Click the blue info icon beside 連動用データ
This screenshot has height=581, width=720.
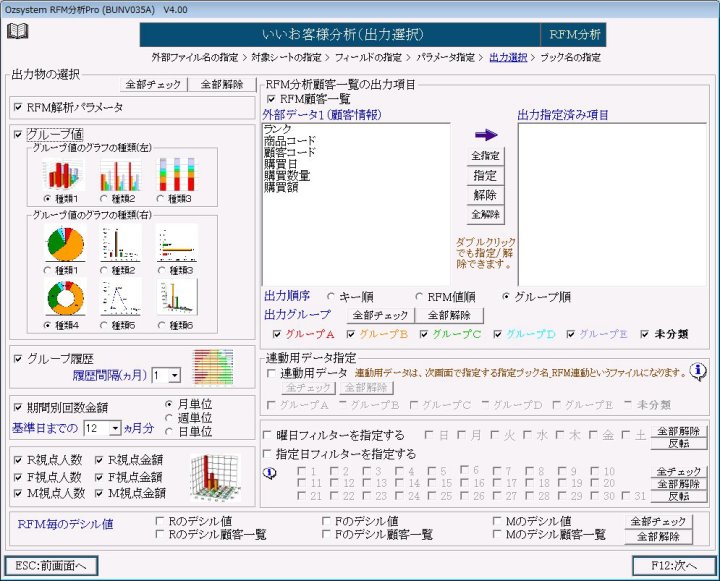698,372
